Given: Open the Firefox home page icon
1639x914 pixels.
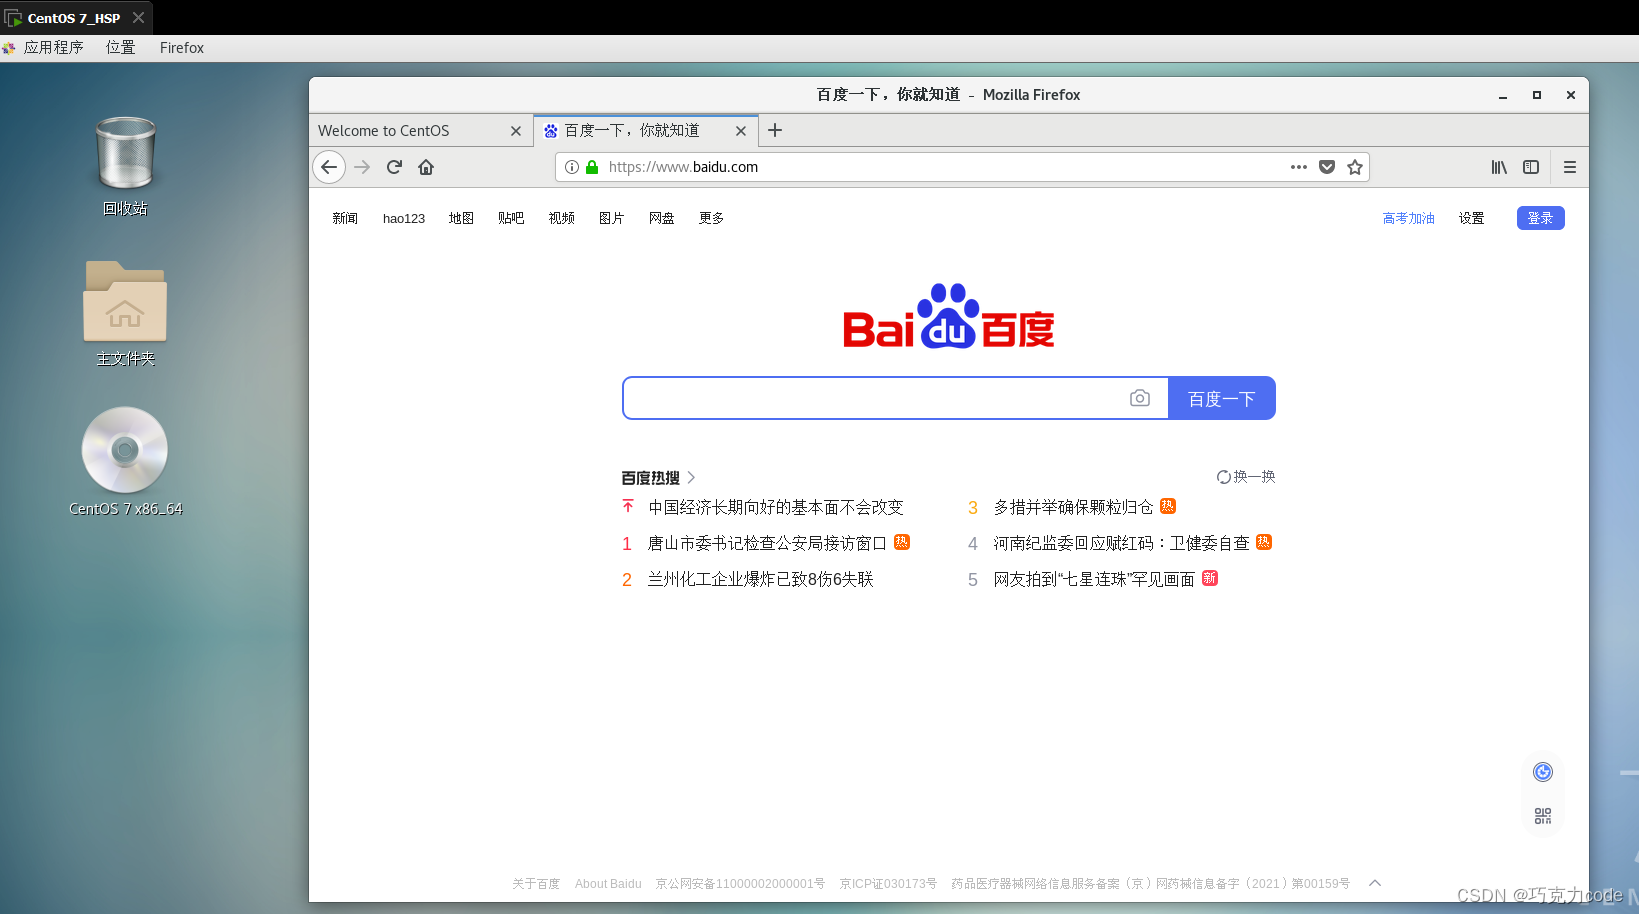Looking at the screenshot, I should click(426, 167).
